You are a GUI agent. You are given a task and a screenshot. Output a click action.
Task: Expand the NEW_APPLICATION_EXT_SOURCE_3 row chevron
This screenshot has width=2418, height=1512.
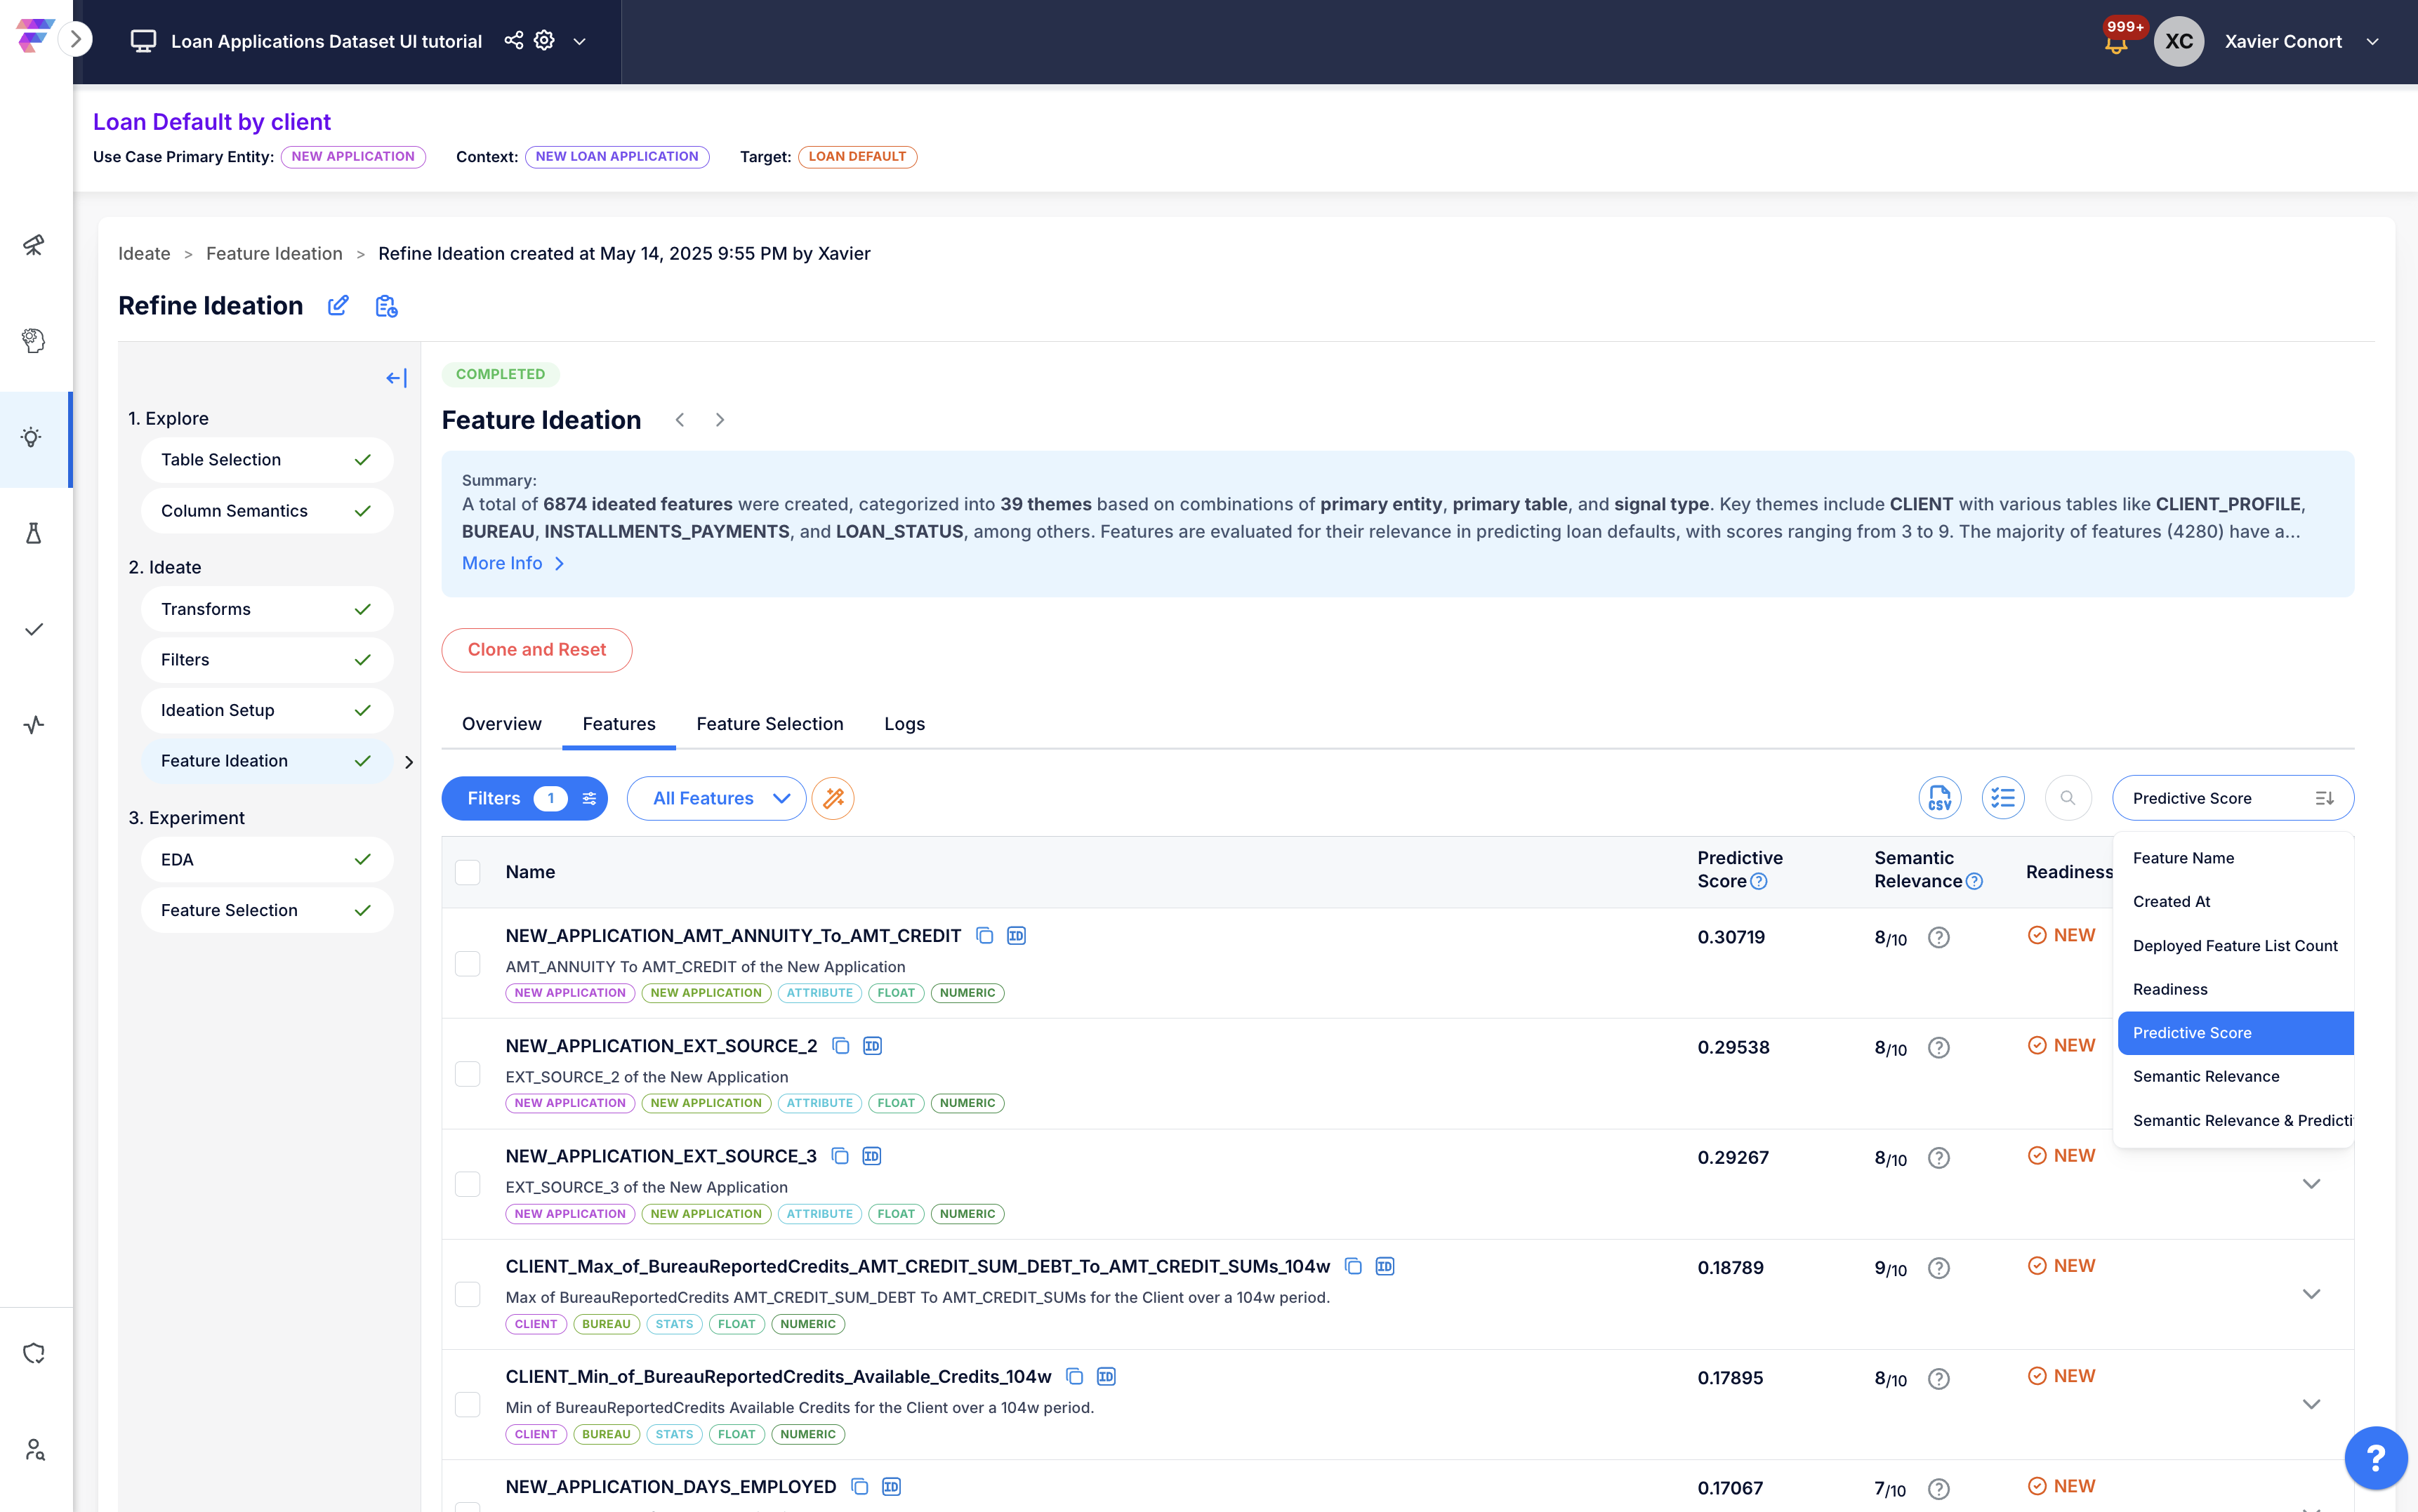coord(2311,1184)
